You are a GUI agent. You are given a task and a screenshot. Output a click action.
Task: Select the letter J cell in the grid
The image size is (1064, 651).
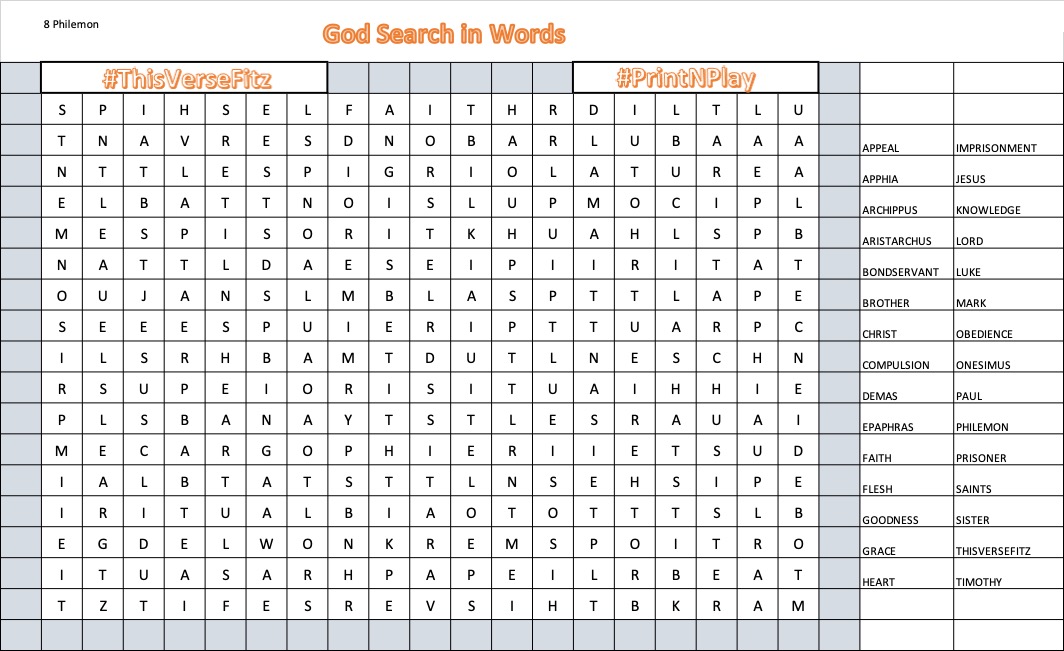pos(143,296)
